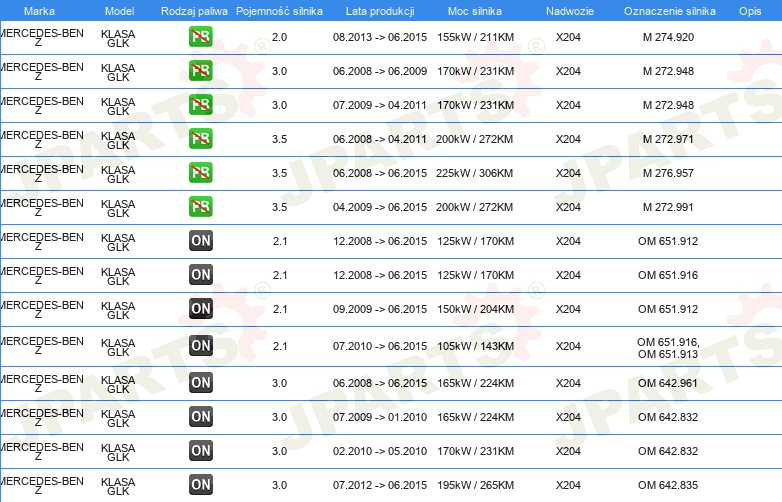Click the diesel ON icon in the 125kW OM 651.912 row
Viewport: 782px width, 502px height.
(200, 240)
